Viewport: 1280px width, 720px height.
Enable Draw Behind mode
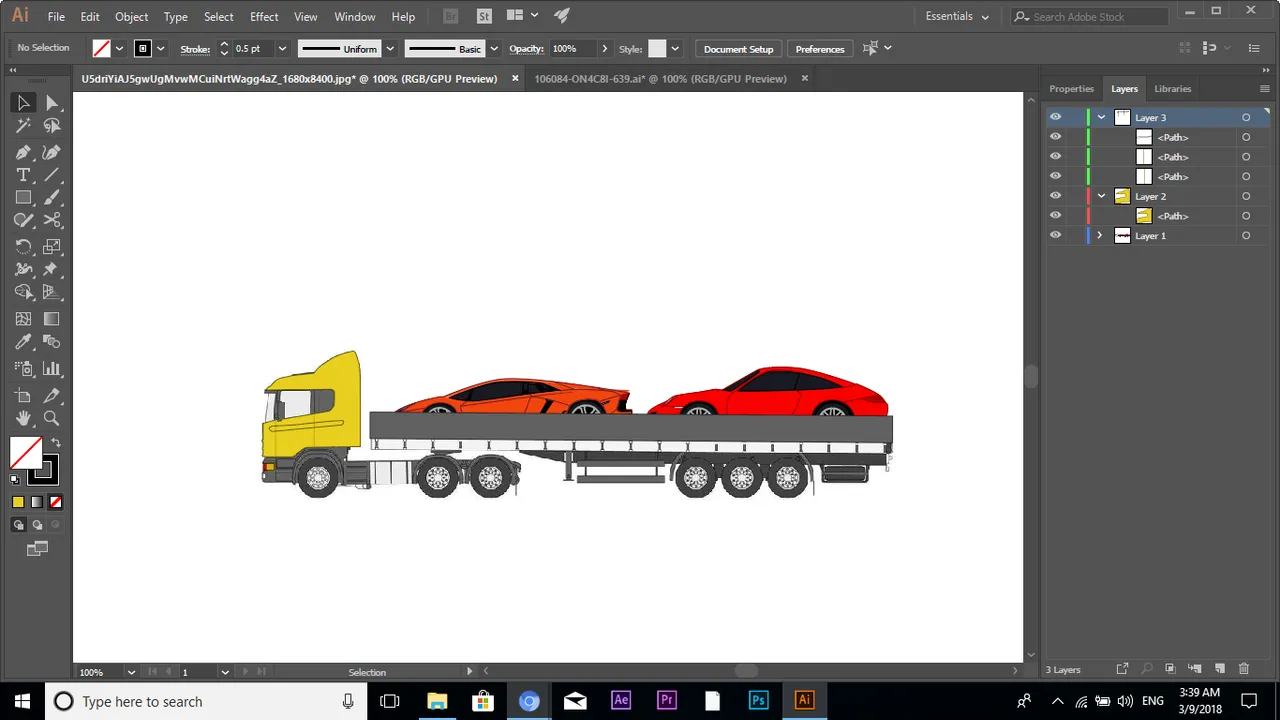pos(38,525)
